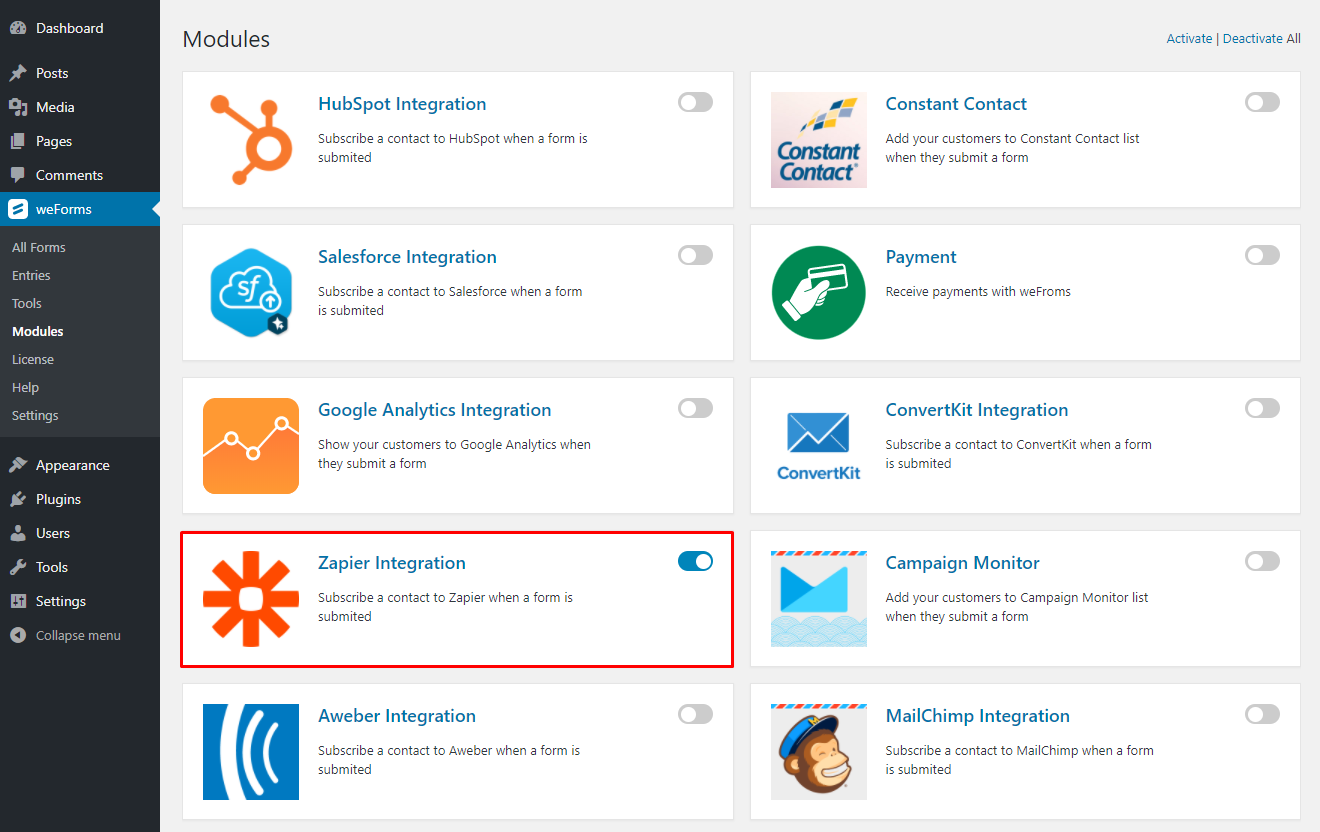
Task: Click the Media icon in sidebar
Action: click(x=18, y=107)
